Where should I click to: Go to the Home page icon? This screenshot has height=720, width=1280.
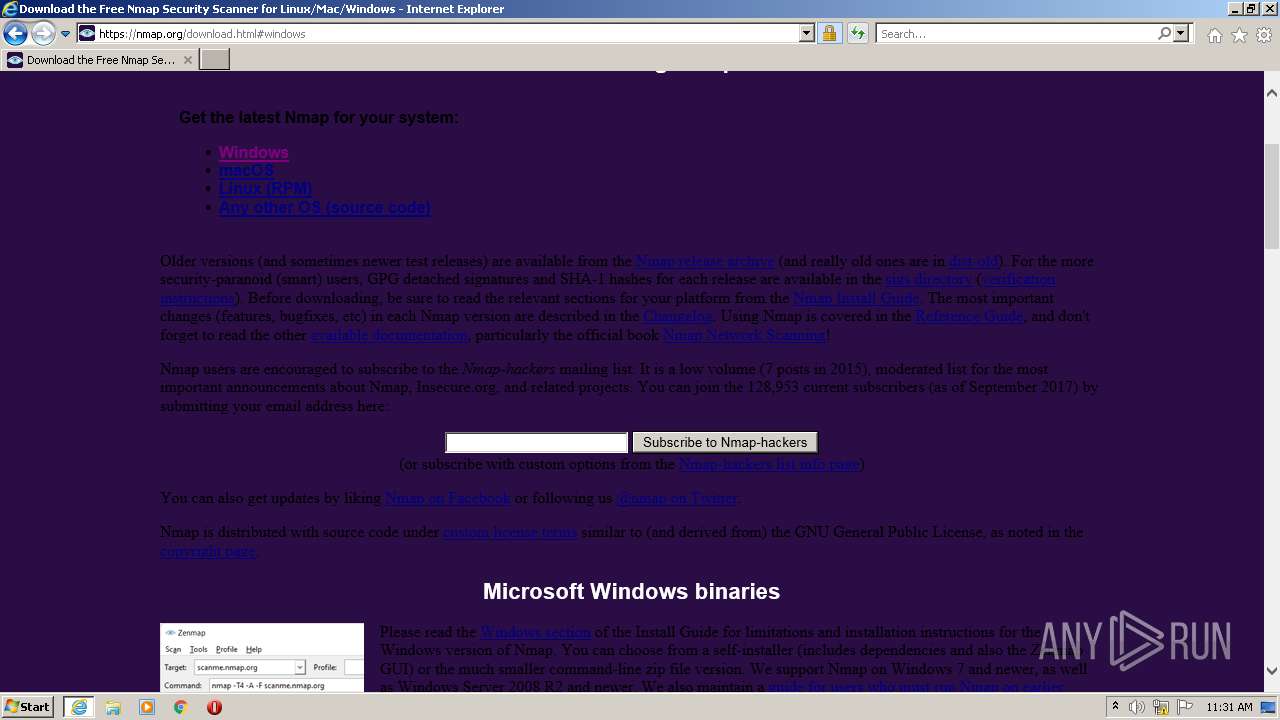click(1214, 35)
